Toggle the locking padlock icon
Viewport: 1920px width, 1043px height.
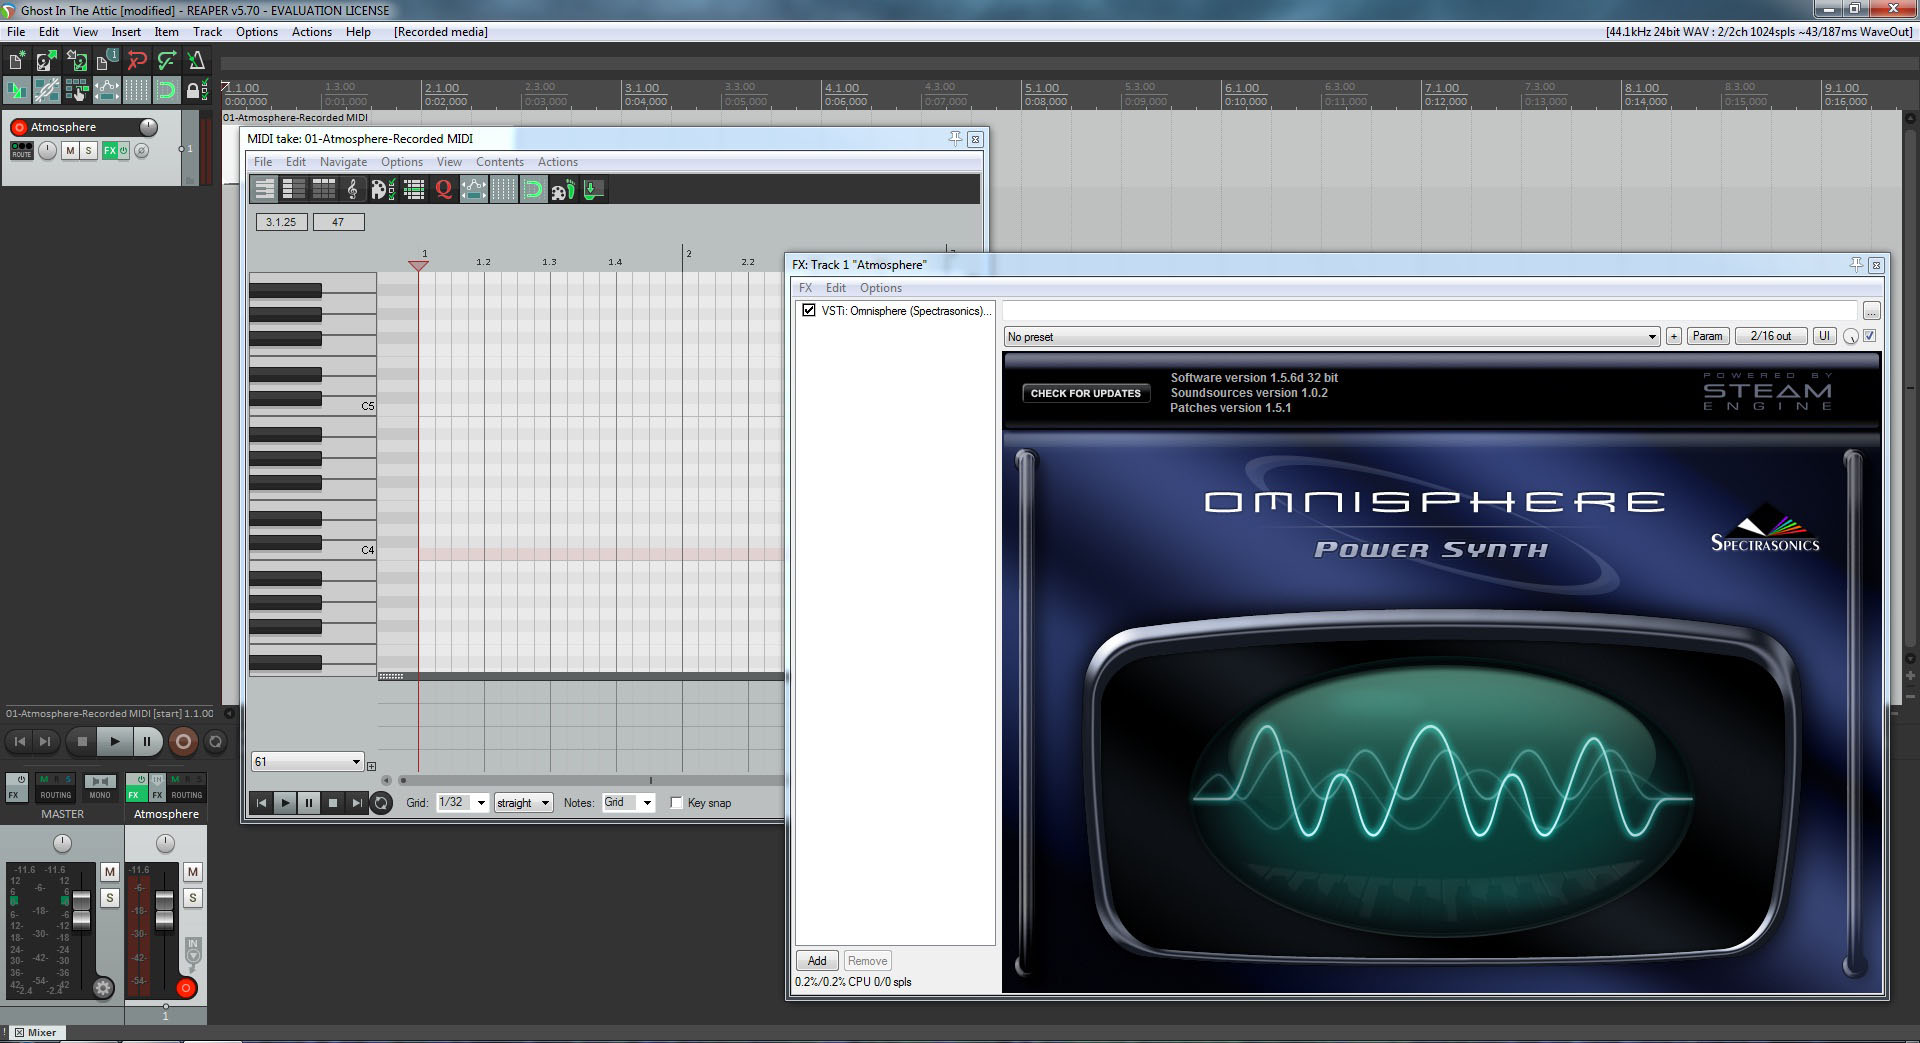pyautogui.click(x=197, y=91)
